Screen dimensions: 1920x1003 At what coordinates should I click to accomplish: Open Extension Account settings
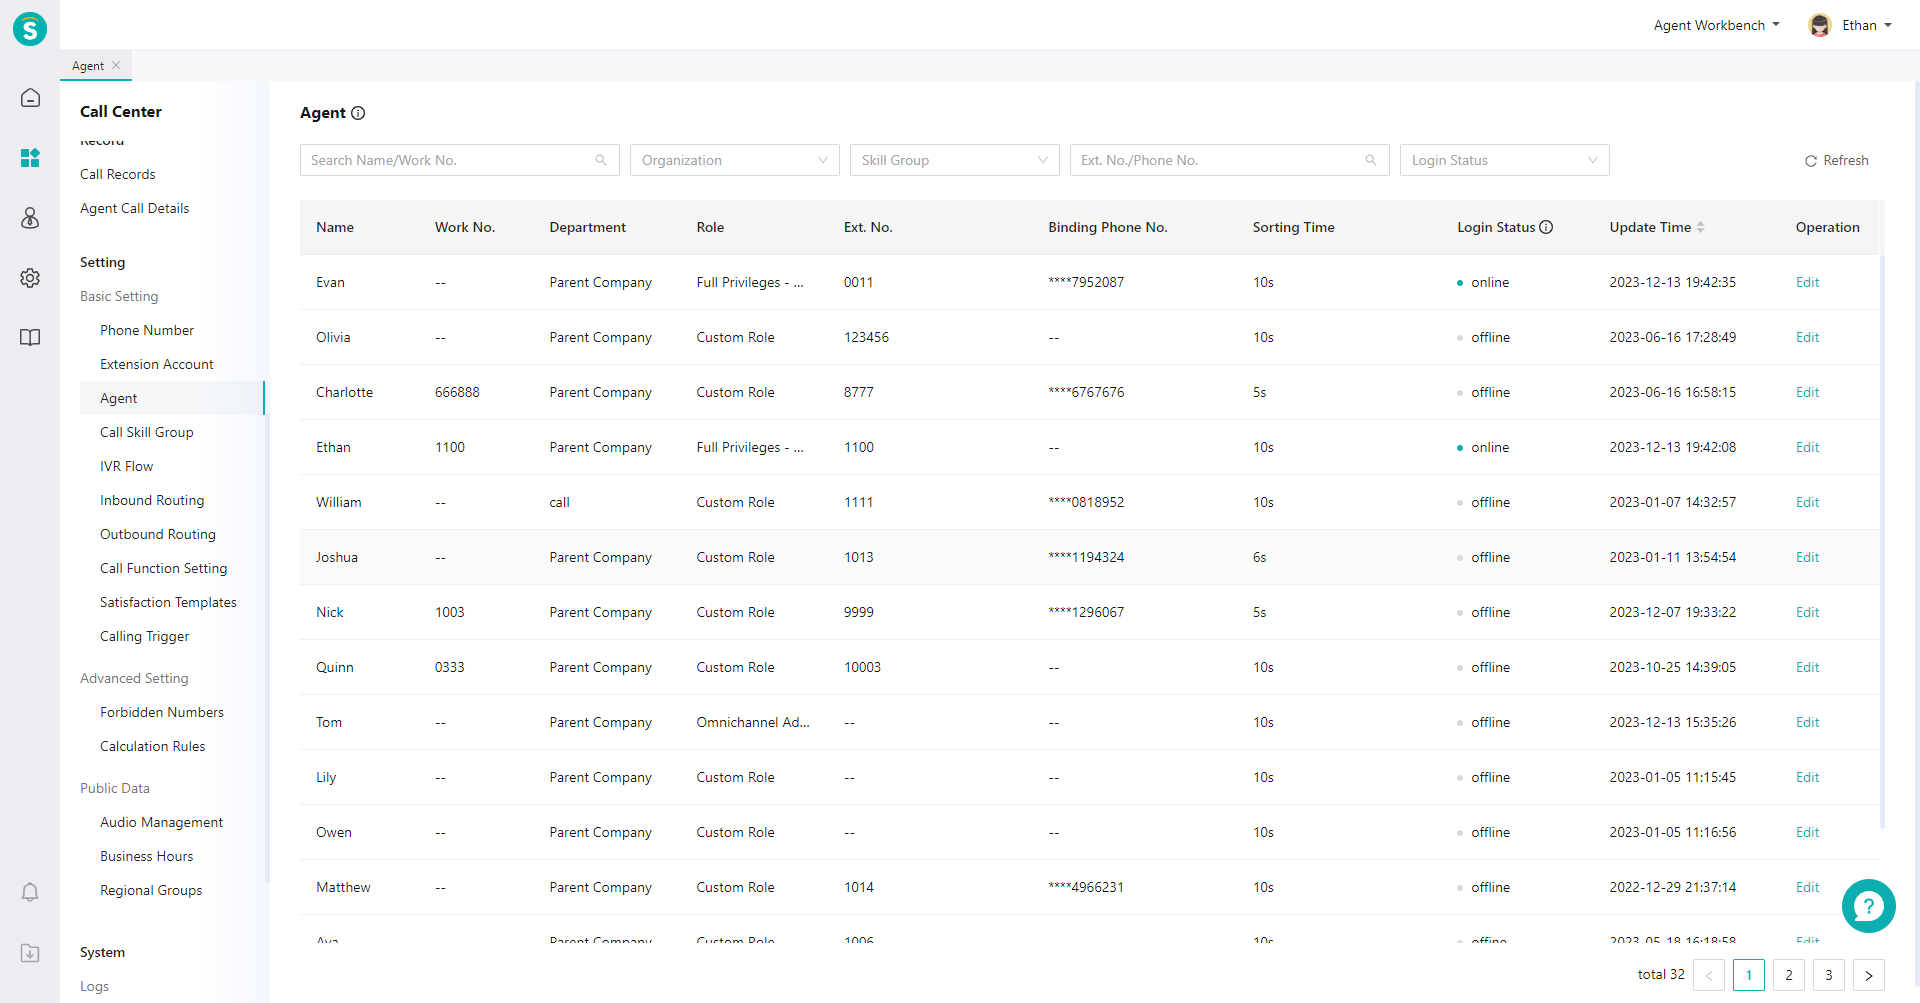pos(157,364)
